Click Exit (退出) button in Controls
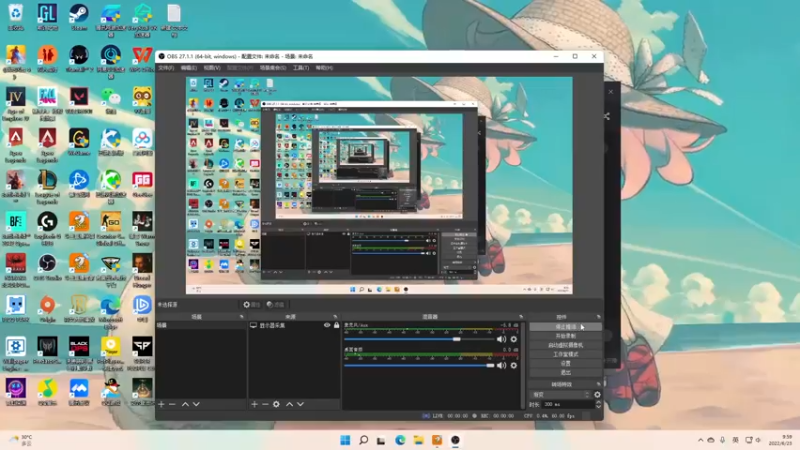 pyautogui.click(x=565, y=372)
